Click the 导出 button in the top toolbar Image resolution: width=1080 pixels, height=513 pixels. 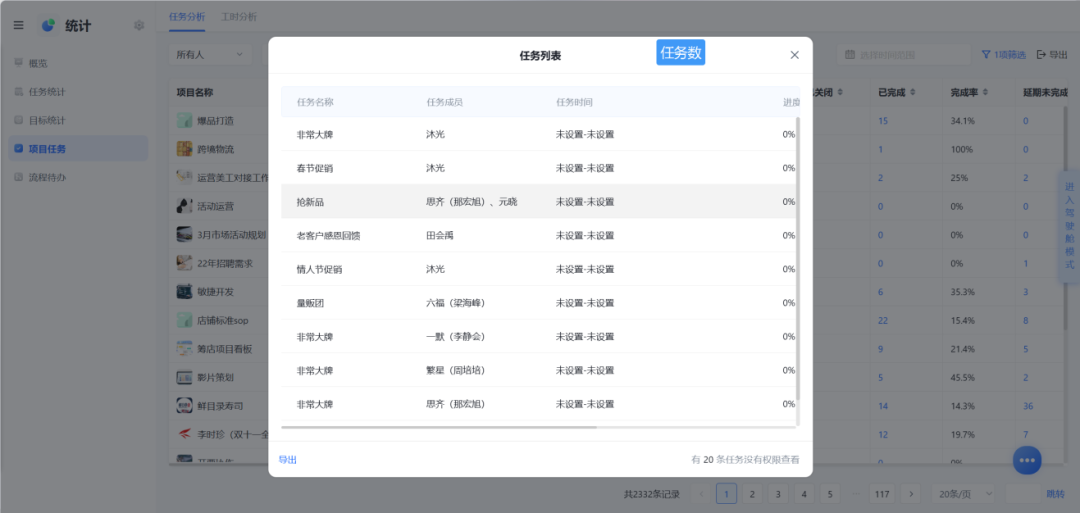pos(1052,54)
